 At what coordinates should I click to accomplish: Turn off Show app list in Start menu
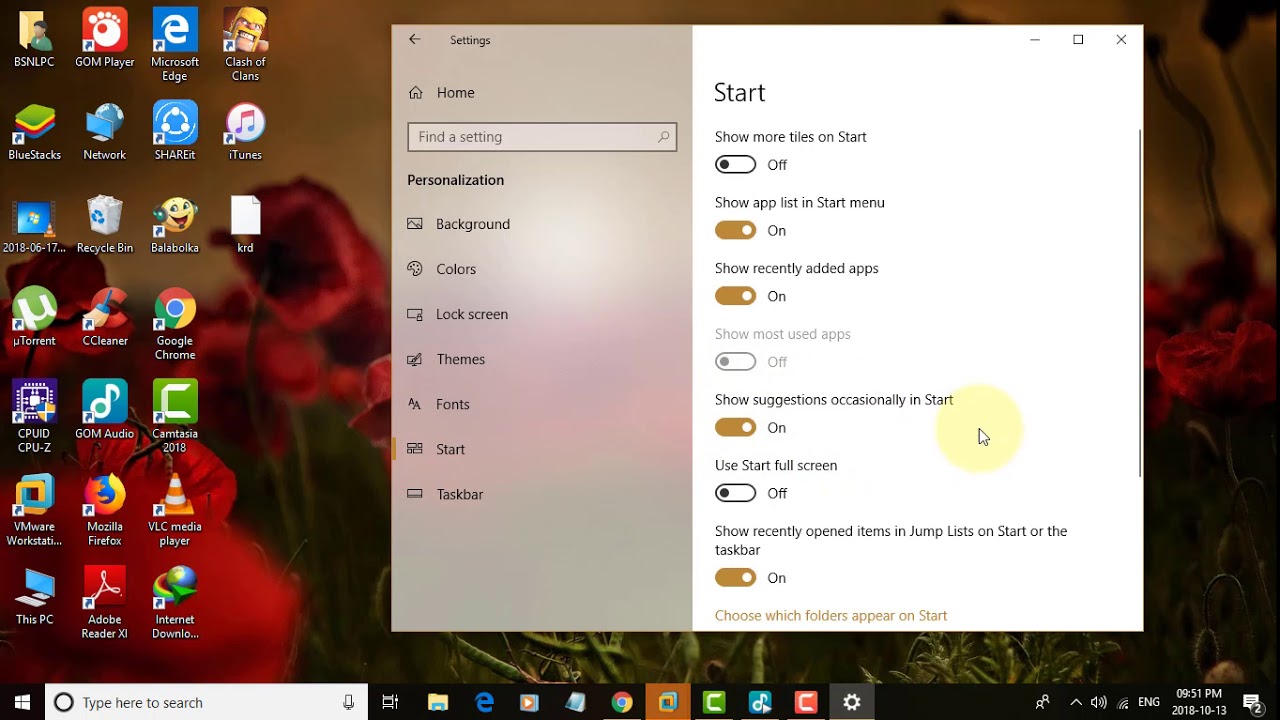pyautogui.click(x=735, y=231)
